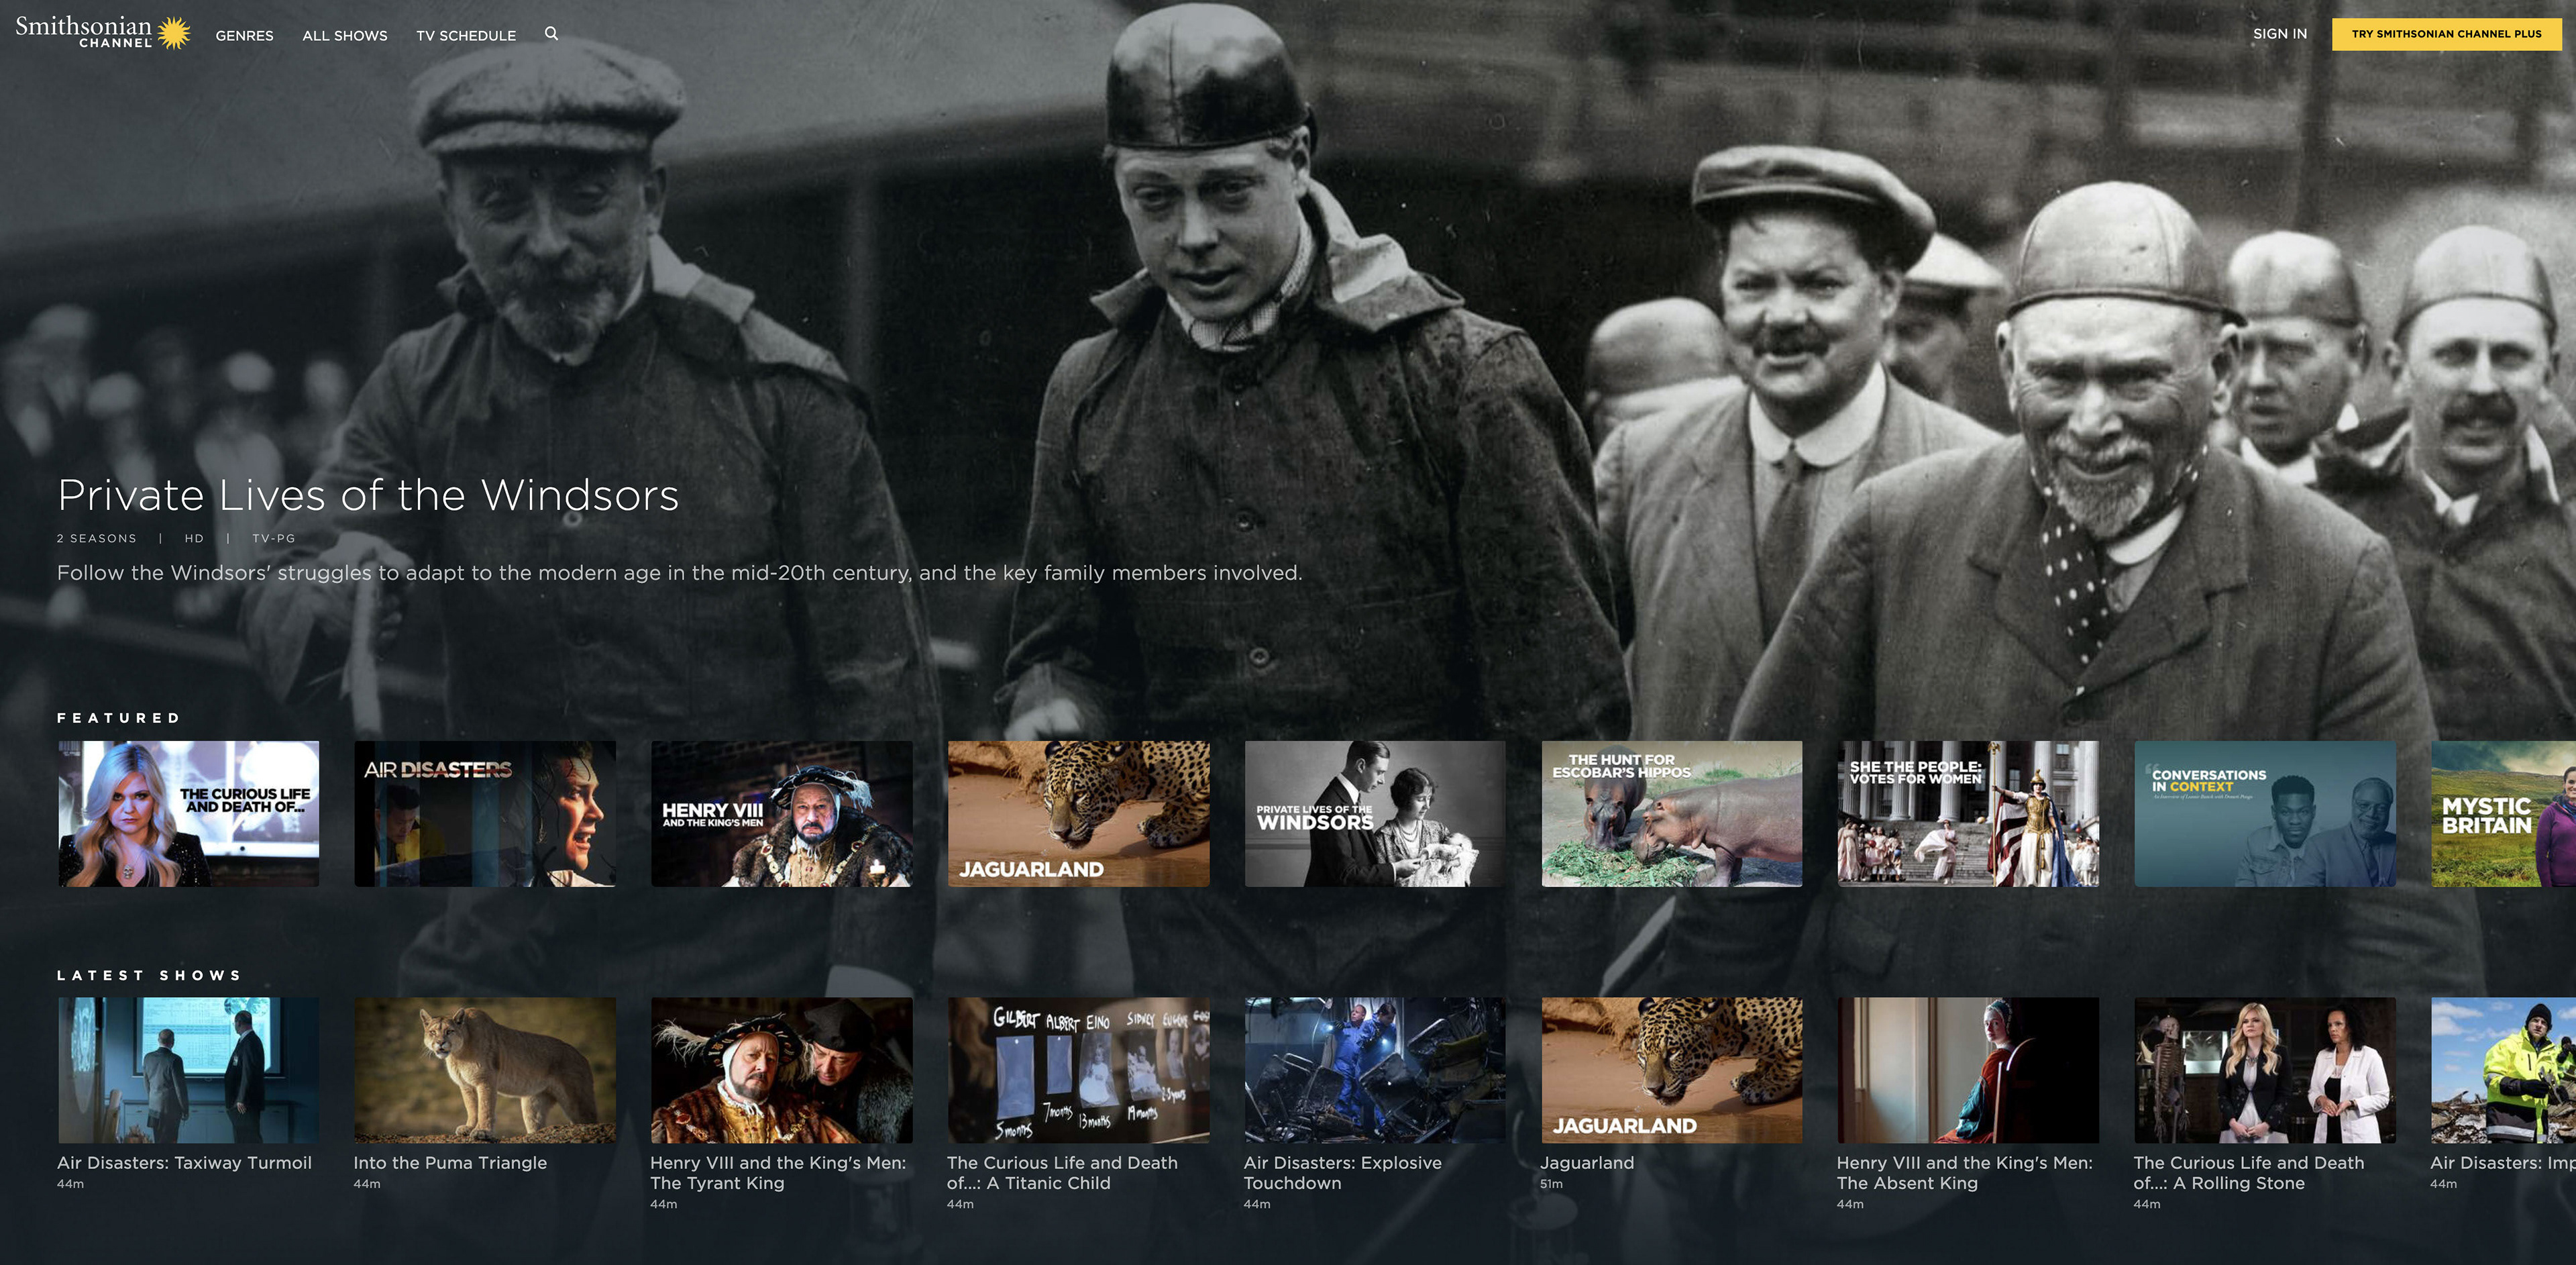Open Mystic Britain featured thumbnail
2576x1265 pixels.
pos(2503,813)
